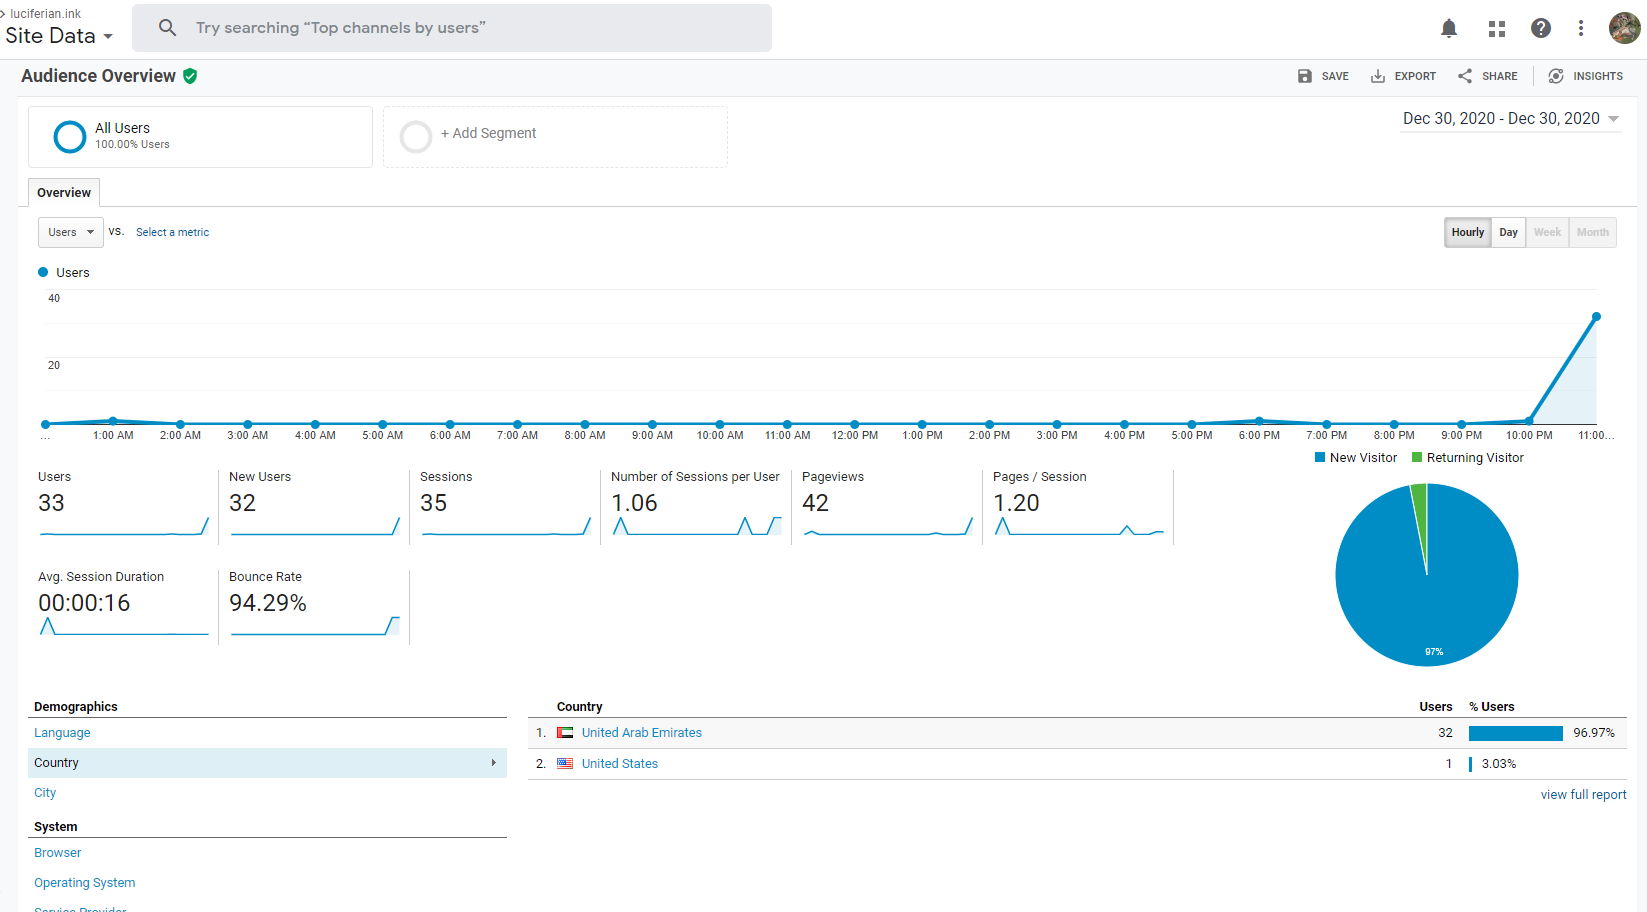Expand the Site Data account selector

coord(59,36)
